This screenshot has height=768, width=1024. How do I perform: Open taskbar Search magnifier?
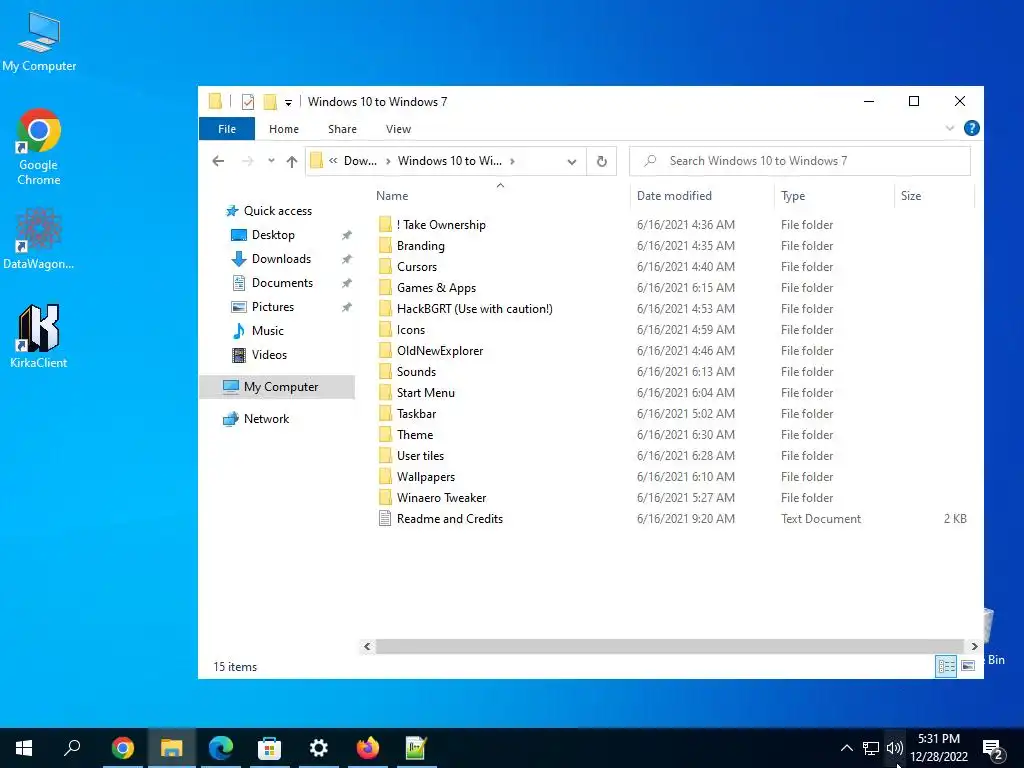(x=72, y=748)
